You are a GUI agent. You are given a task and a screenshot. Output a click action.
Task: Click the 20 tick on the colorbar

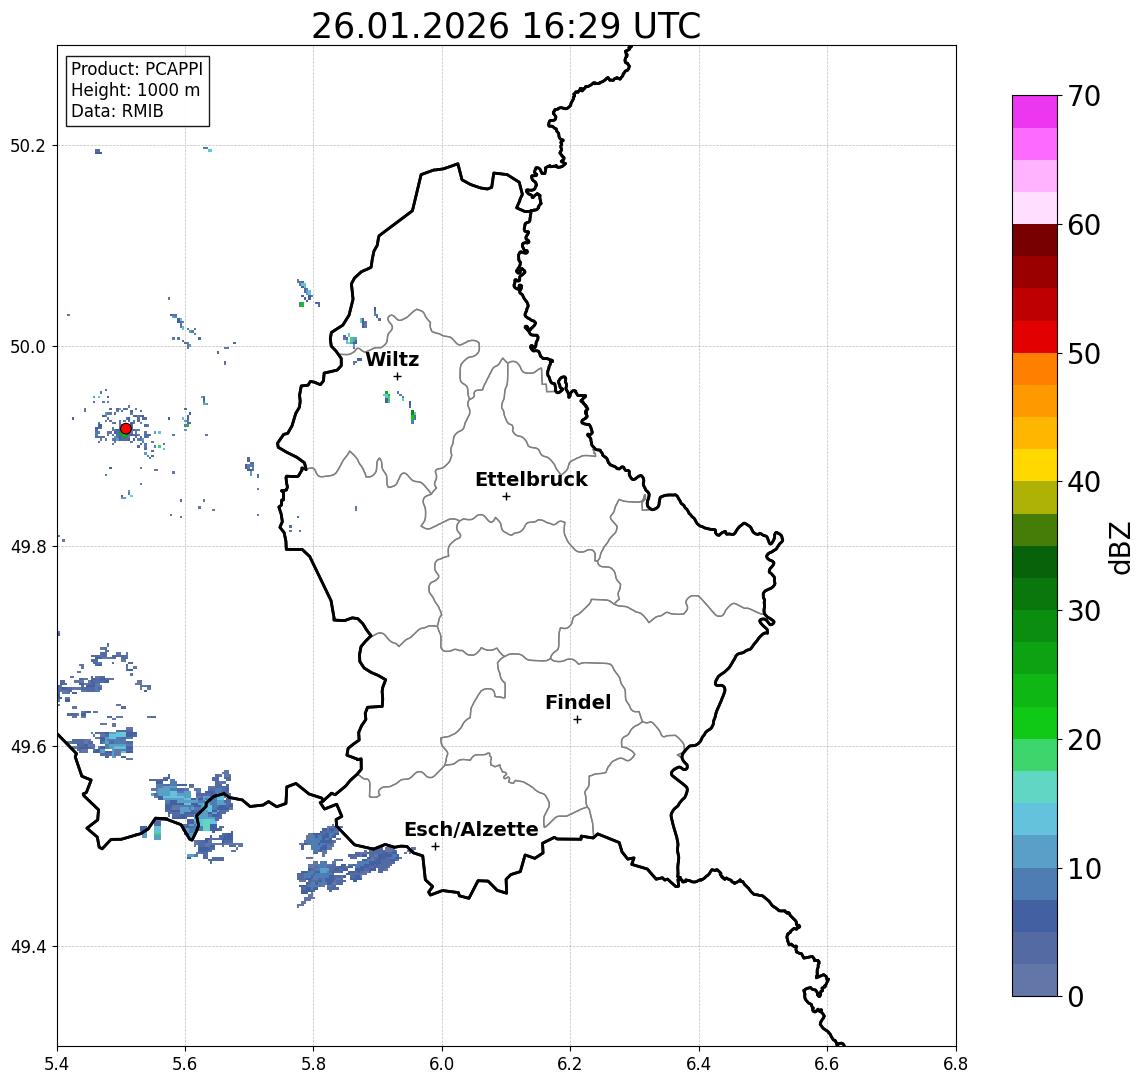coord(1083,739)
